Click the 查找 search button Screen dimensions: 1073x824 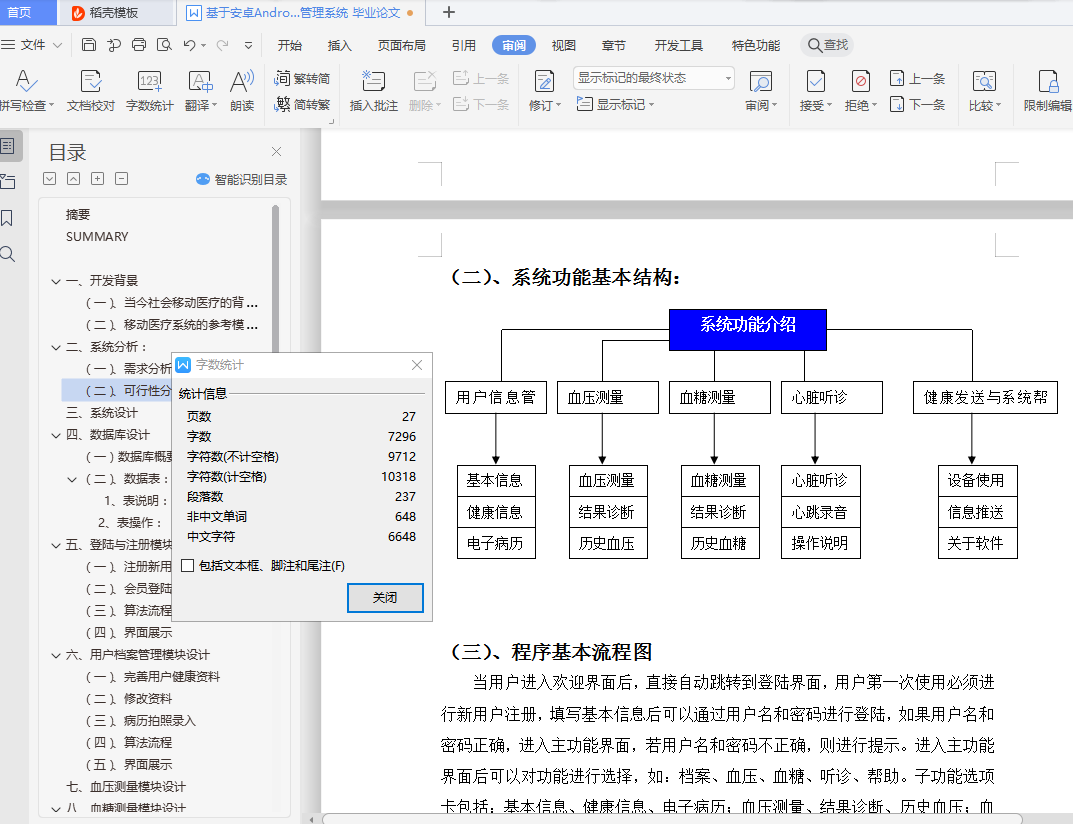827,45
